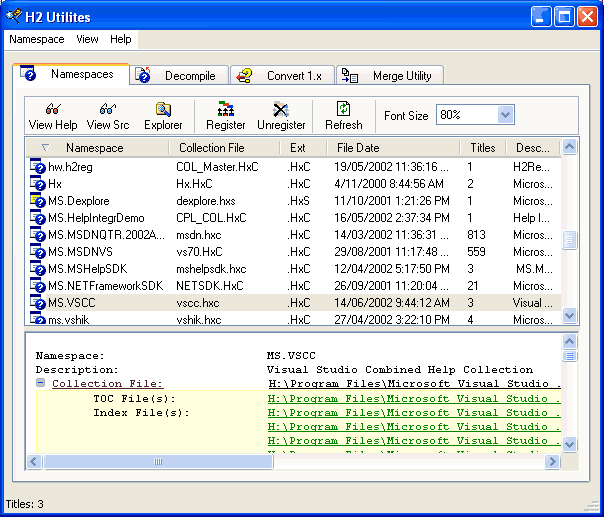Viewport: 604px width, 517px height.
Task: Click the COL_Master.HxC cell
Action: 217,167
